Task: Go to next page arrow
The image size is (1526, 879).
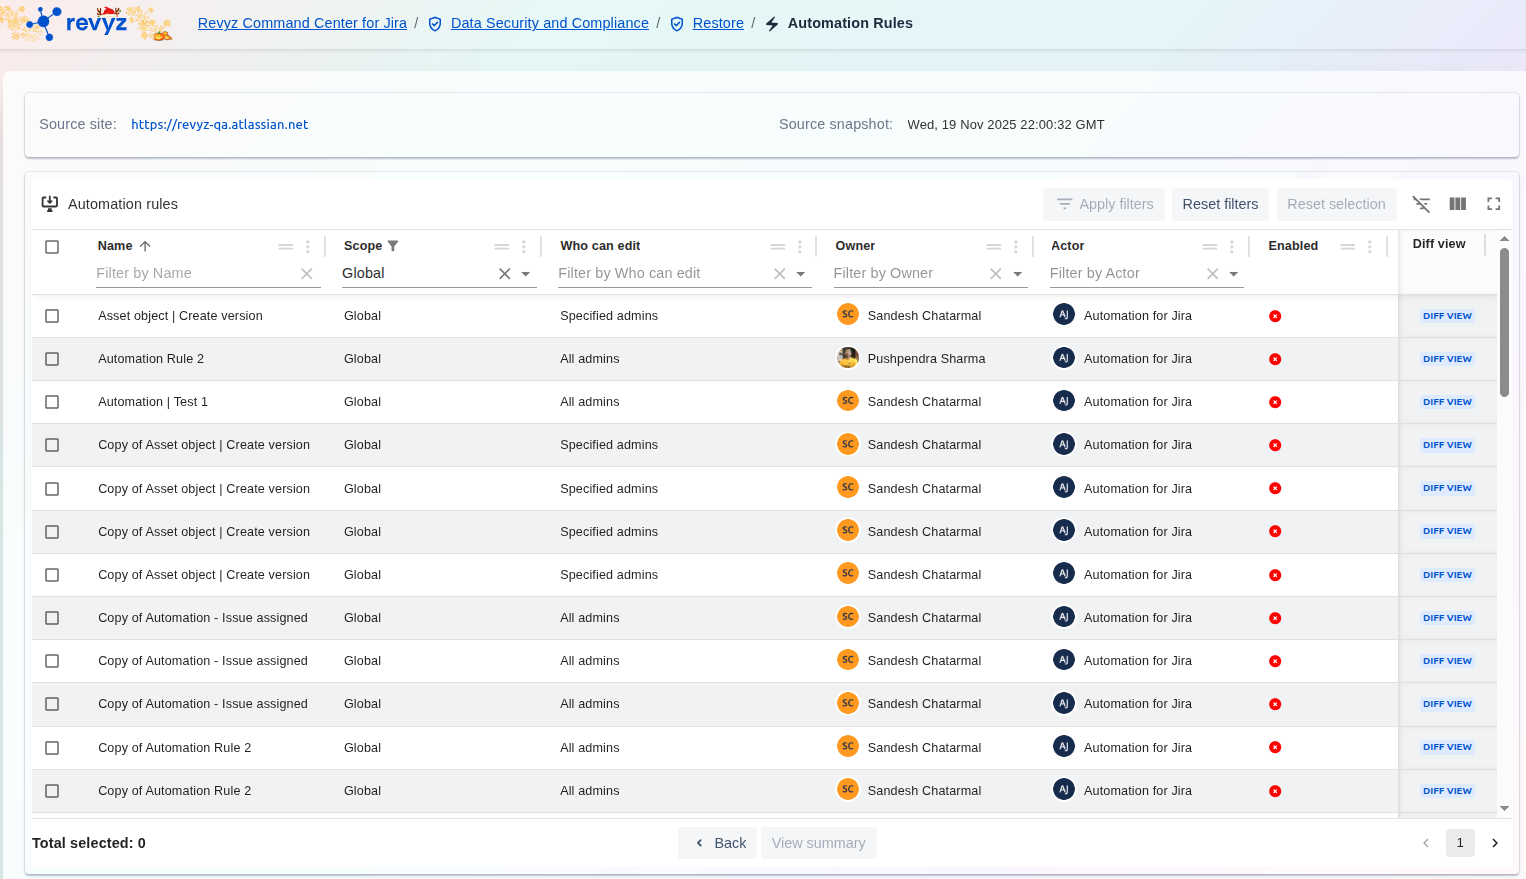Action: tap(1495, 843)
